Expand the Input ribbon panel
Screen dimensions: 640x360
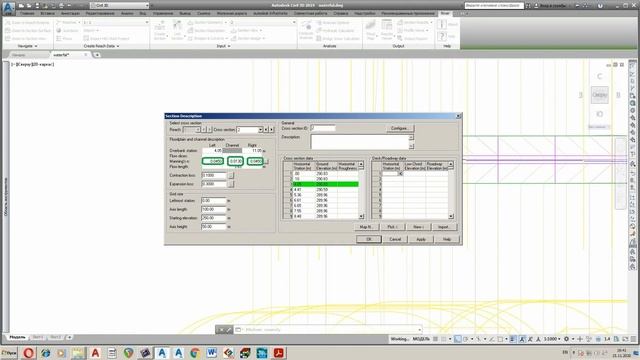pyautogui.click(x=223, y=46)
